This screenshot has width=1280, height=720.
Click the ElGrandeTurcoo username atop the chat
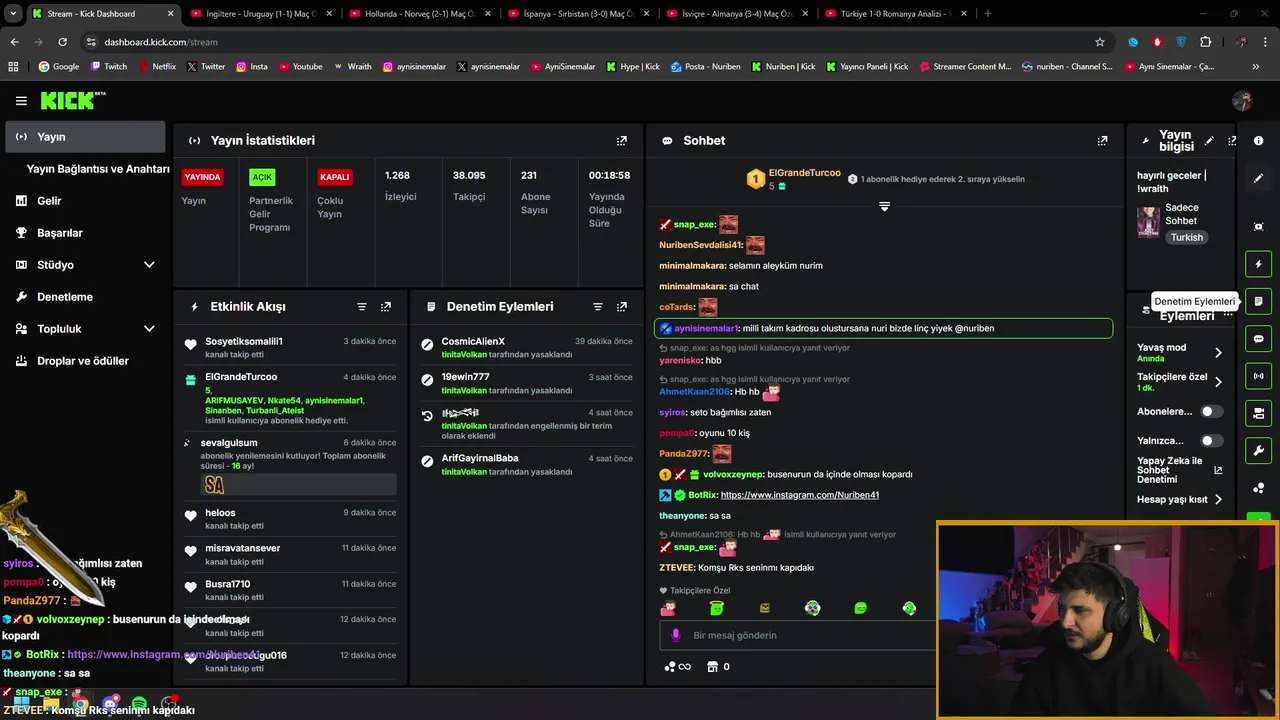click(x=804, y=173)
